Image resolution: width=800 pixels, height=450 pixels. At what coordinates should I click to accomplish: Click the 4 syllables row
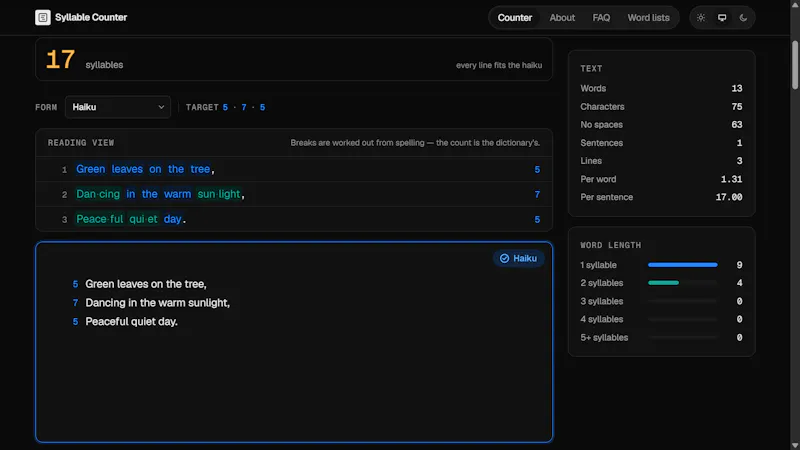(661, 319)
